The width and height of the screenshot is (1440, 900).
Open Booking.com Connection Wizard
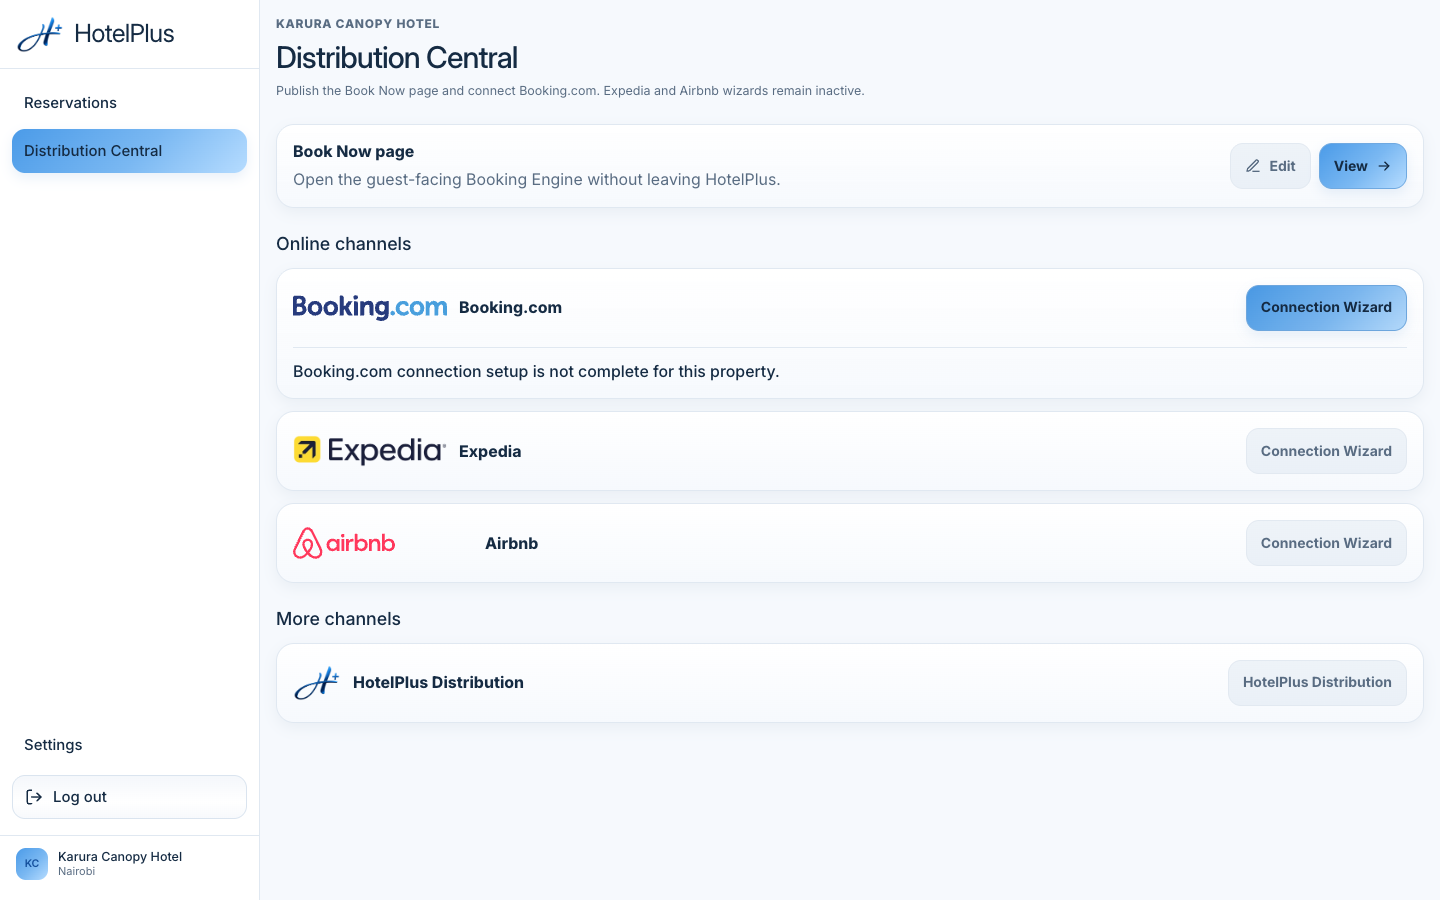coord(1326,308)
